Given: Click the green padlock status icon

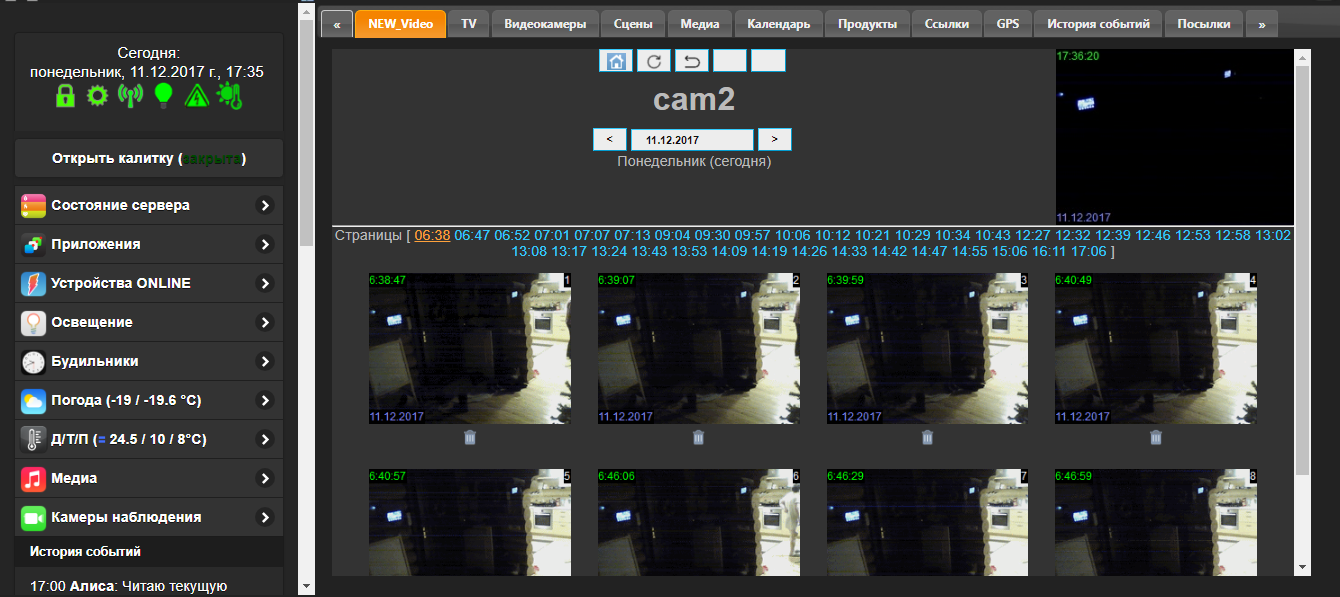Looking at the screenshot, I should 65,96.
